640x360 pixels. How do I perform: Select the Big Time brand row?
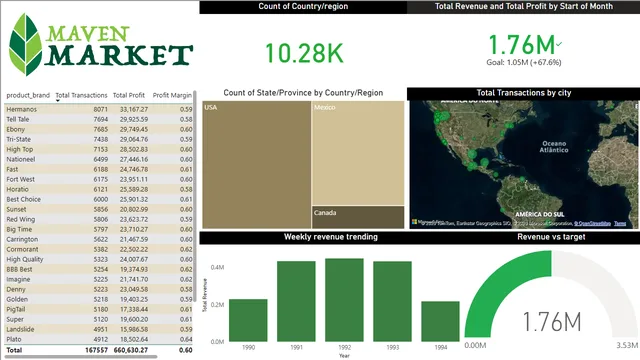click(x=99, y=229)
